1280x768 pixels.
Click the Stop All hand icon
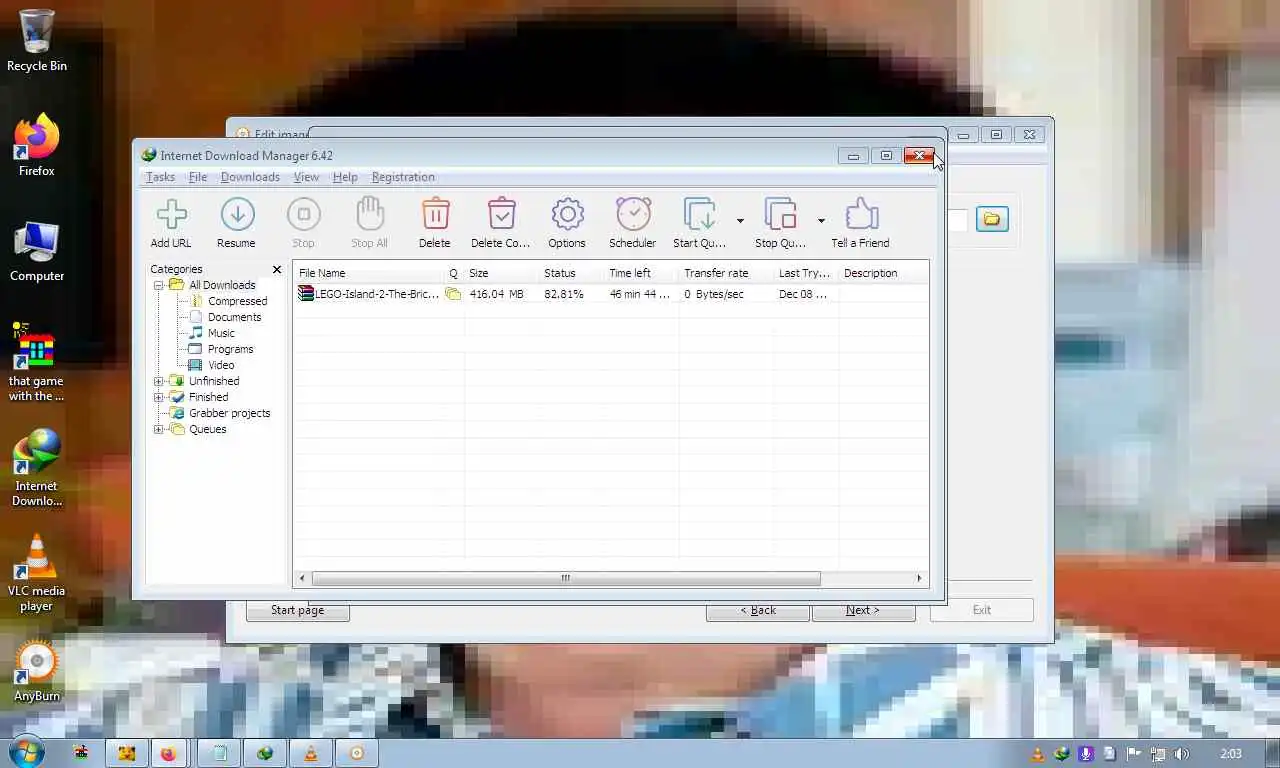[x=369, y=222]
